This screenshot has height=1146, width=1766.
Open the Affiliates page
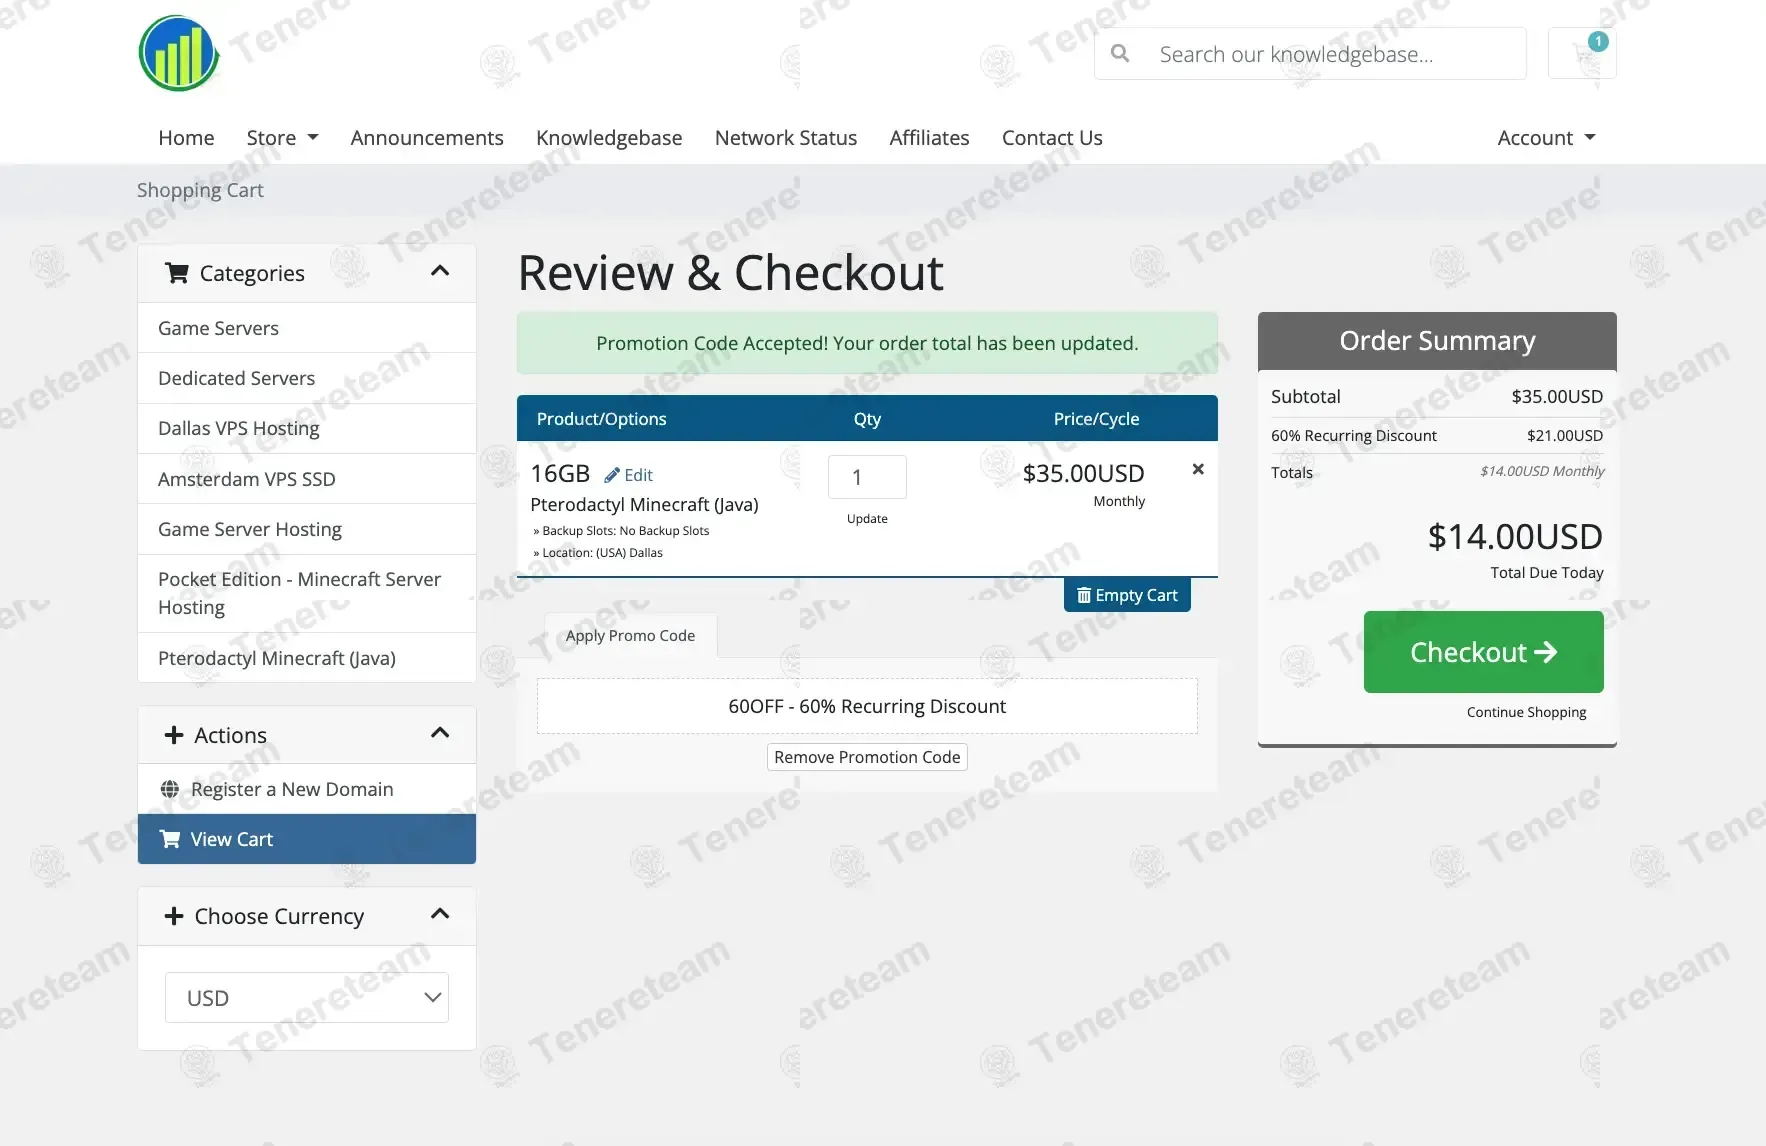tap(929, 138)
